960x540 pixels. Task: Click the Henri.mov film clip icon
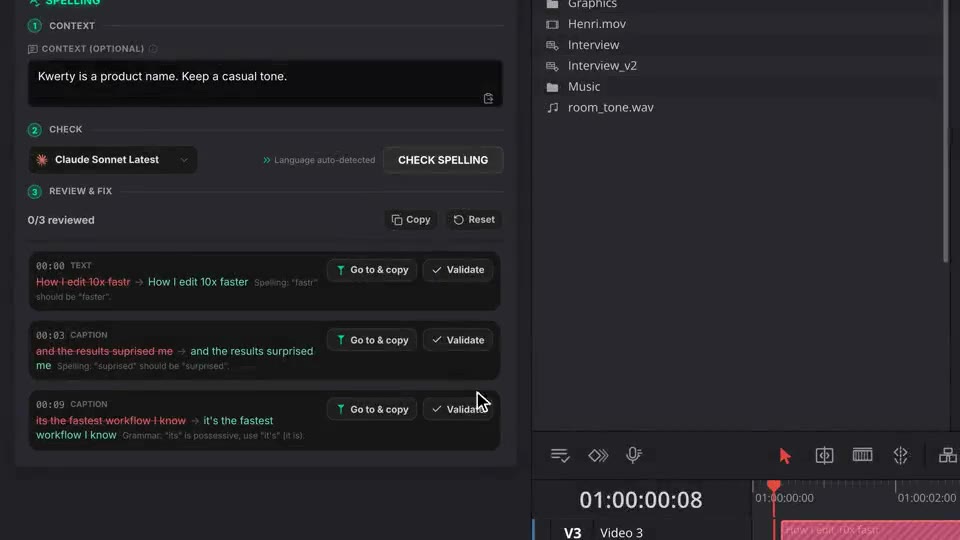tap(552, 24)
